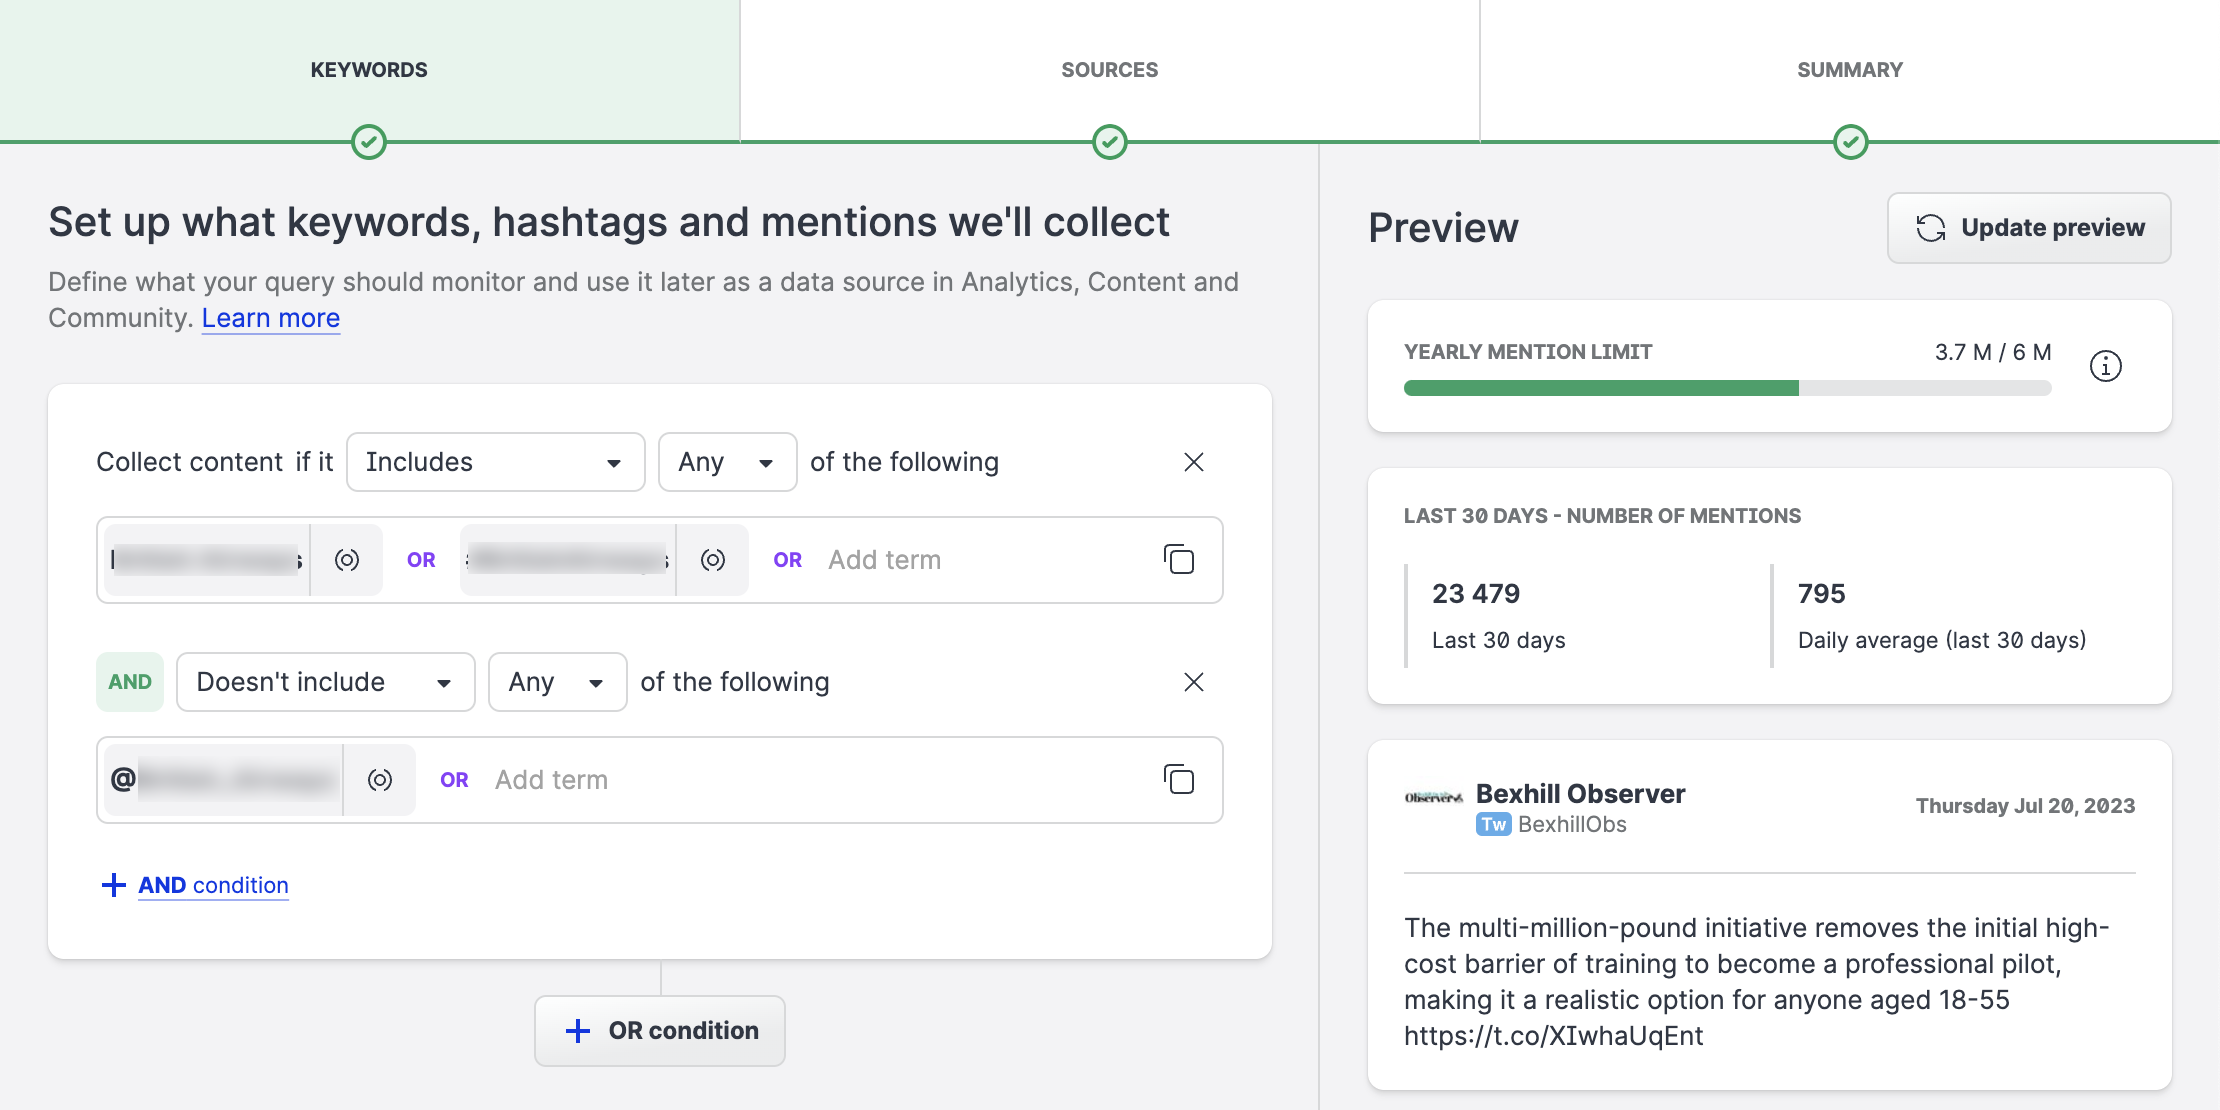The width and height of the screenshot is (2220, 1110).
Task: Open the Includes dropdown
Action: [x=495, y=462]
